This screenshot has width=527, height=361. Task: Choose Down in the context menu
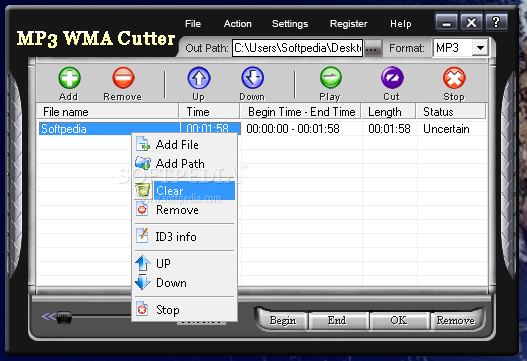(x=185, y=283)
